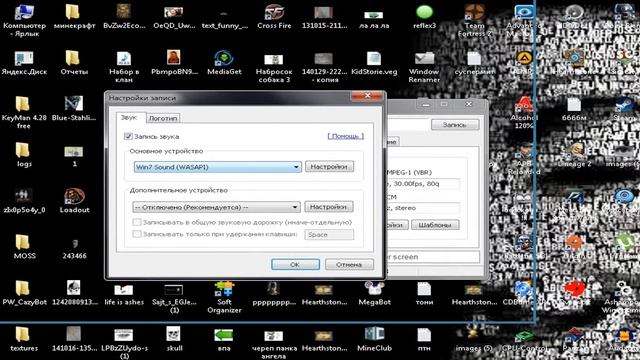Screen dimensions: 640x360
Task: Click the Шаблоны button in background window
Action: click(435, 225)
